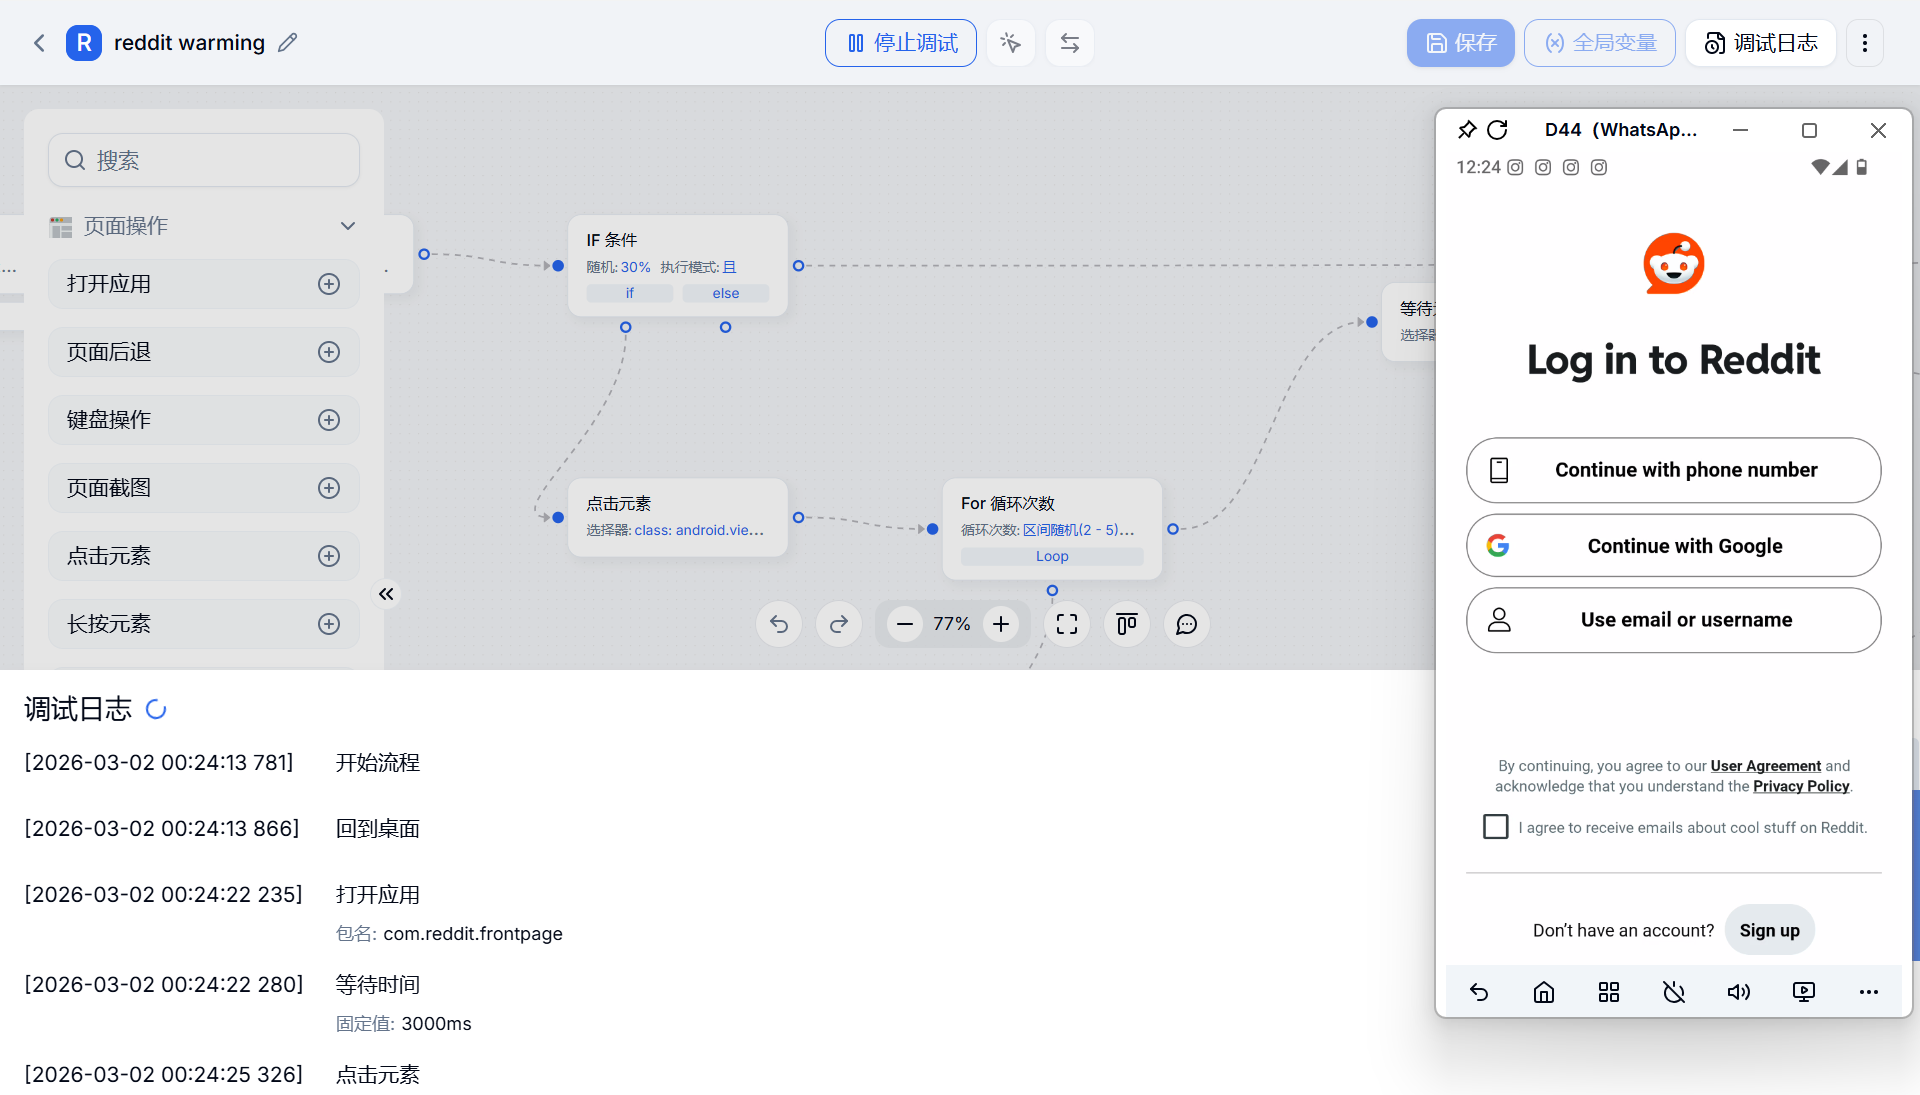This screenshot has width=1920, height=1095.
Task: Add the 长按元素 action node
Action: point(329,624)
